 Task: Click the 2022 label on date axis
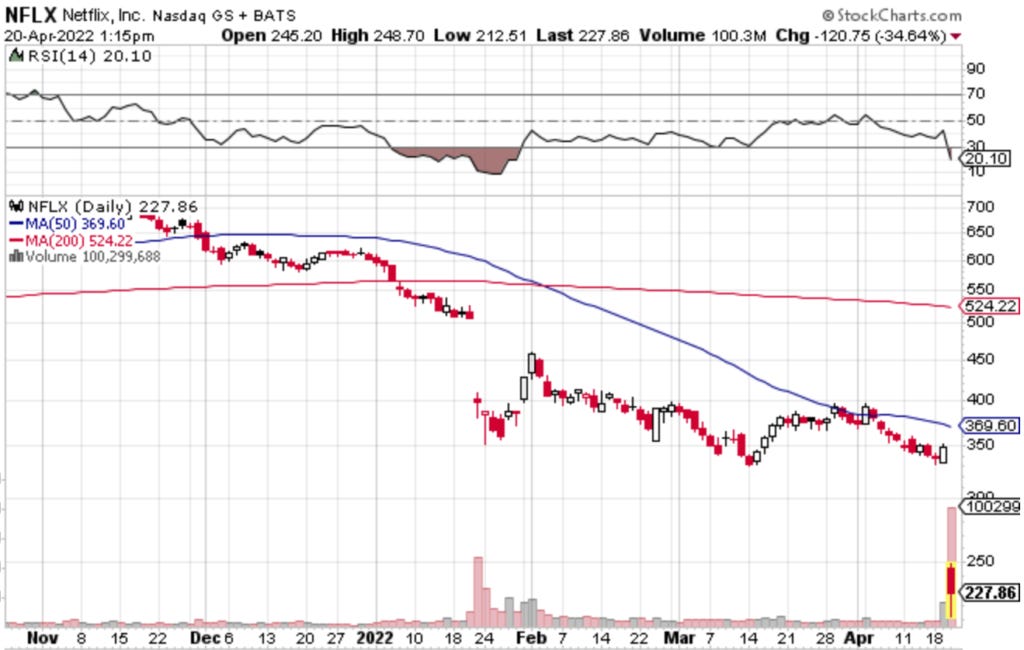375,638
